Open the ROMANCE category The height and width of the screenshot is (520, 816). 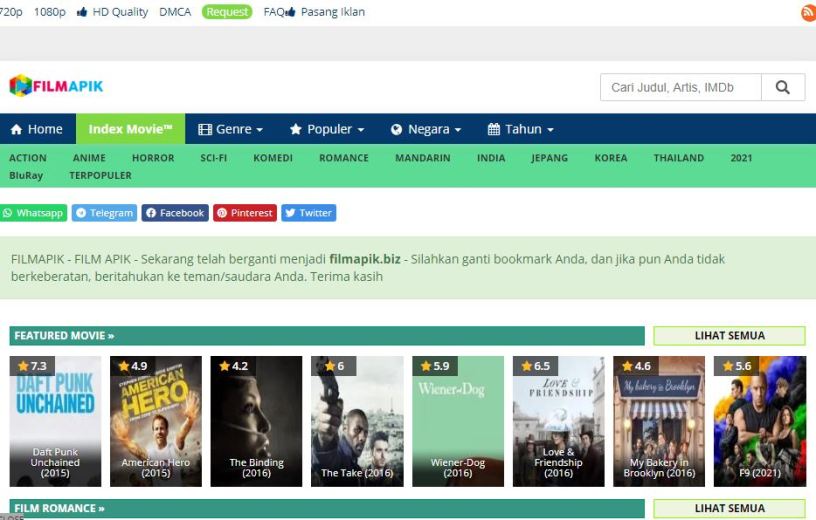[x=343, y=158]
